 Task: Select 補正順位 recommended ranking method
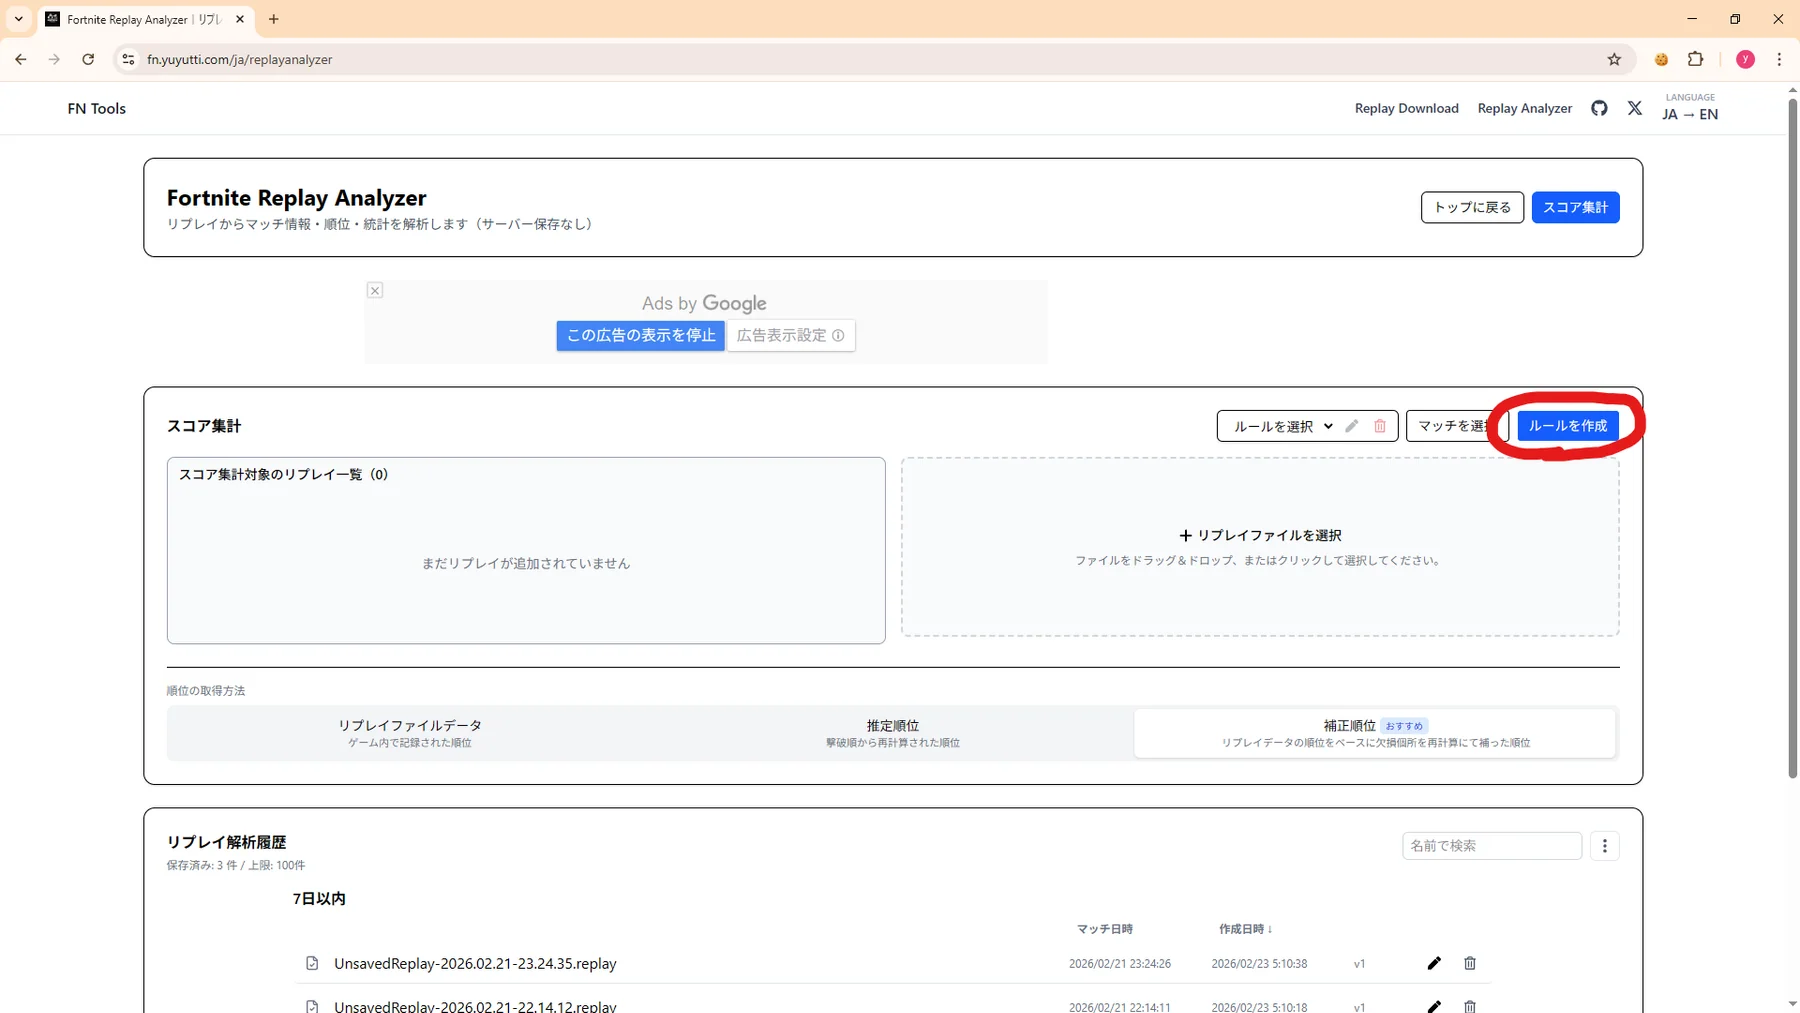[x=1374, y=733]
